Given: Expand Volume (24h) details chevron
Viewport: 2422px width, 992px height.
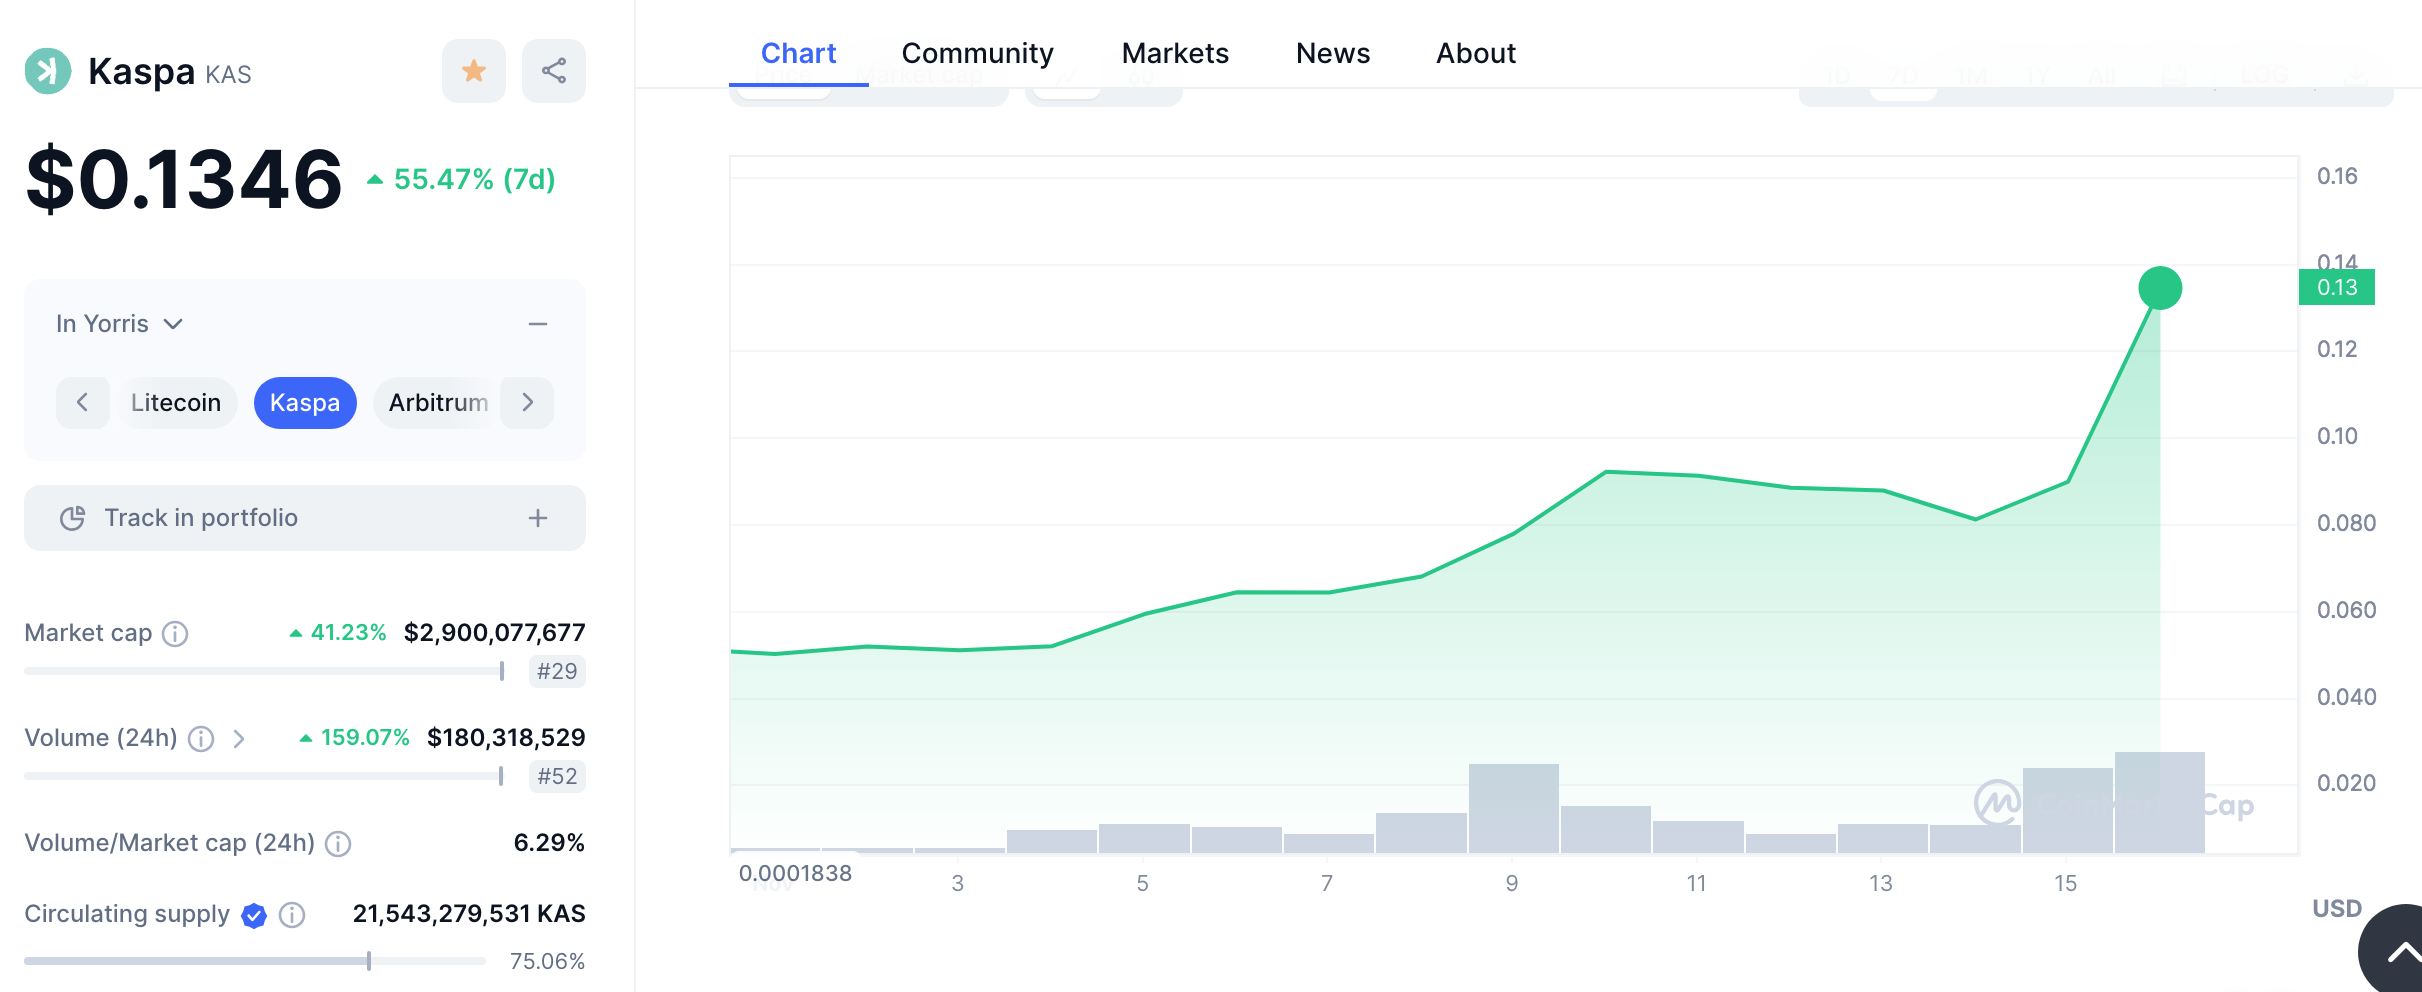Looking at the screenshot, I should click(239, 739).
